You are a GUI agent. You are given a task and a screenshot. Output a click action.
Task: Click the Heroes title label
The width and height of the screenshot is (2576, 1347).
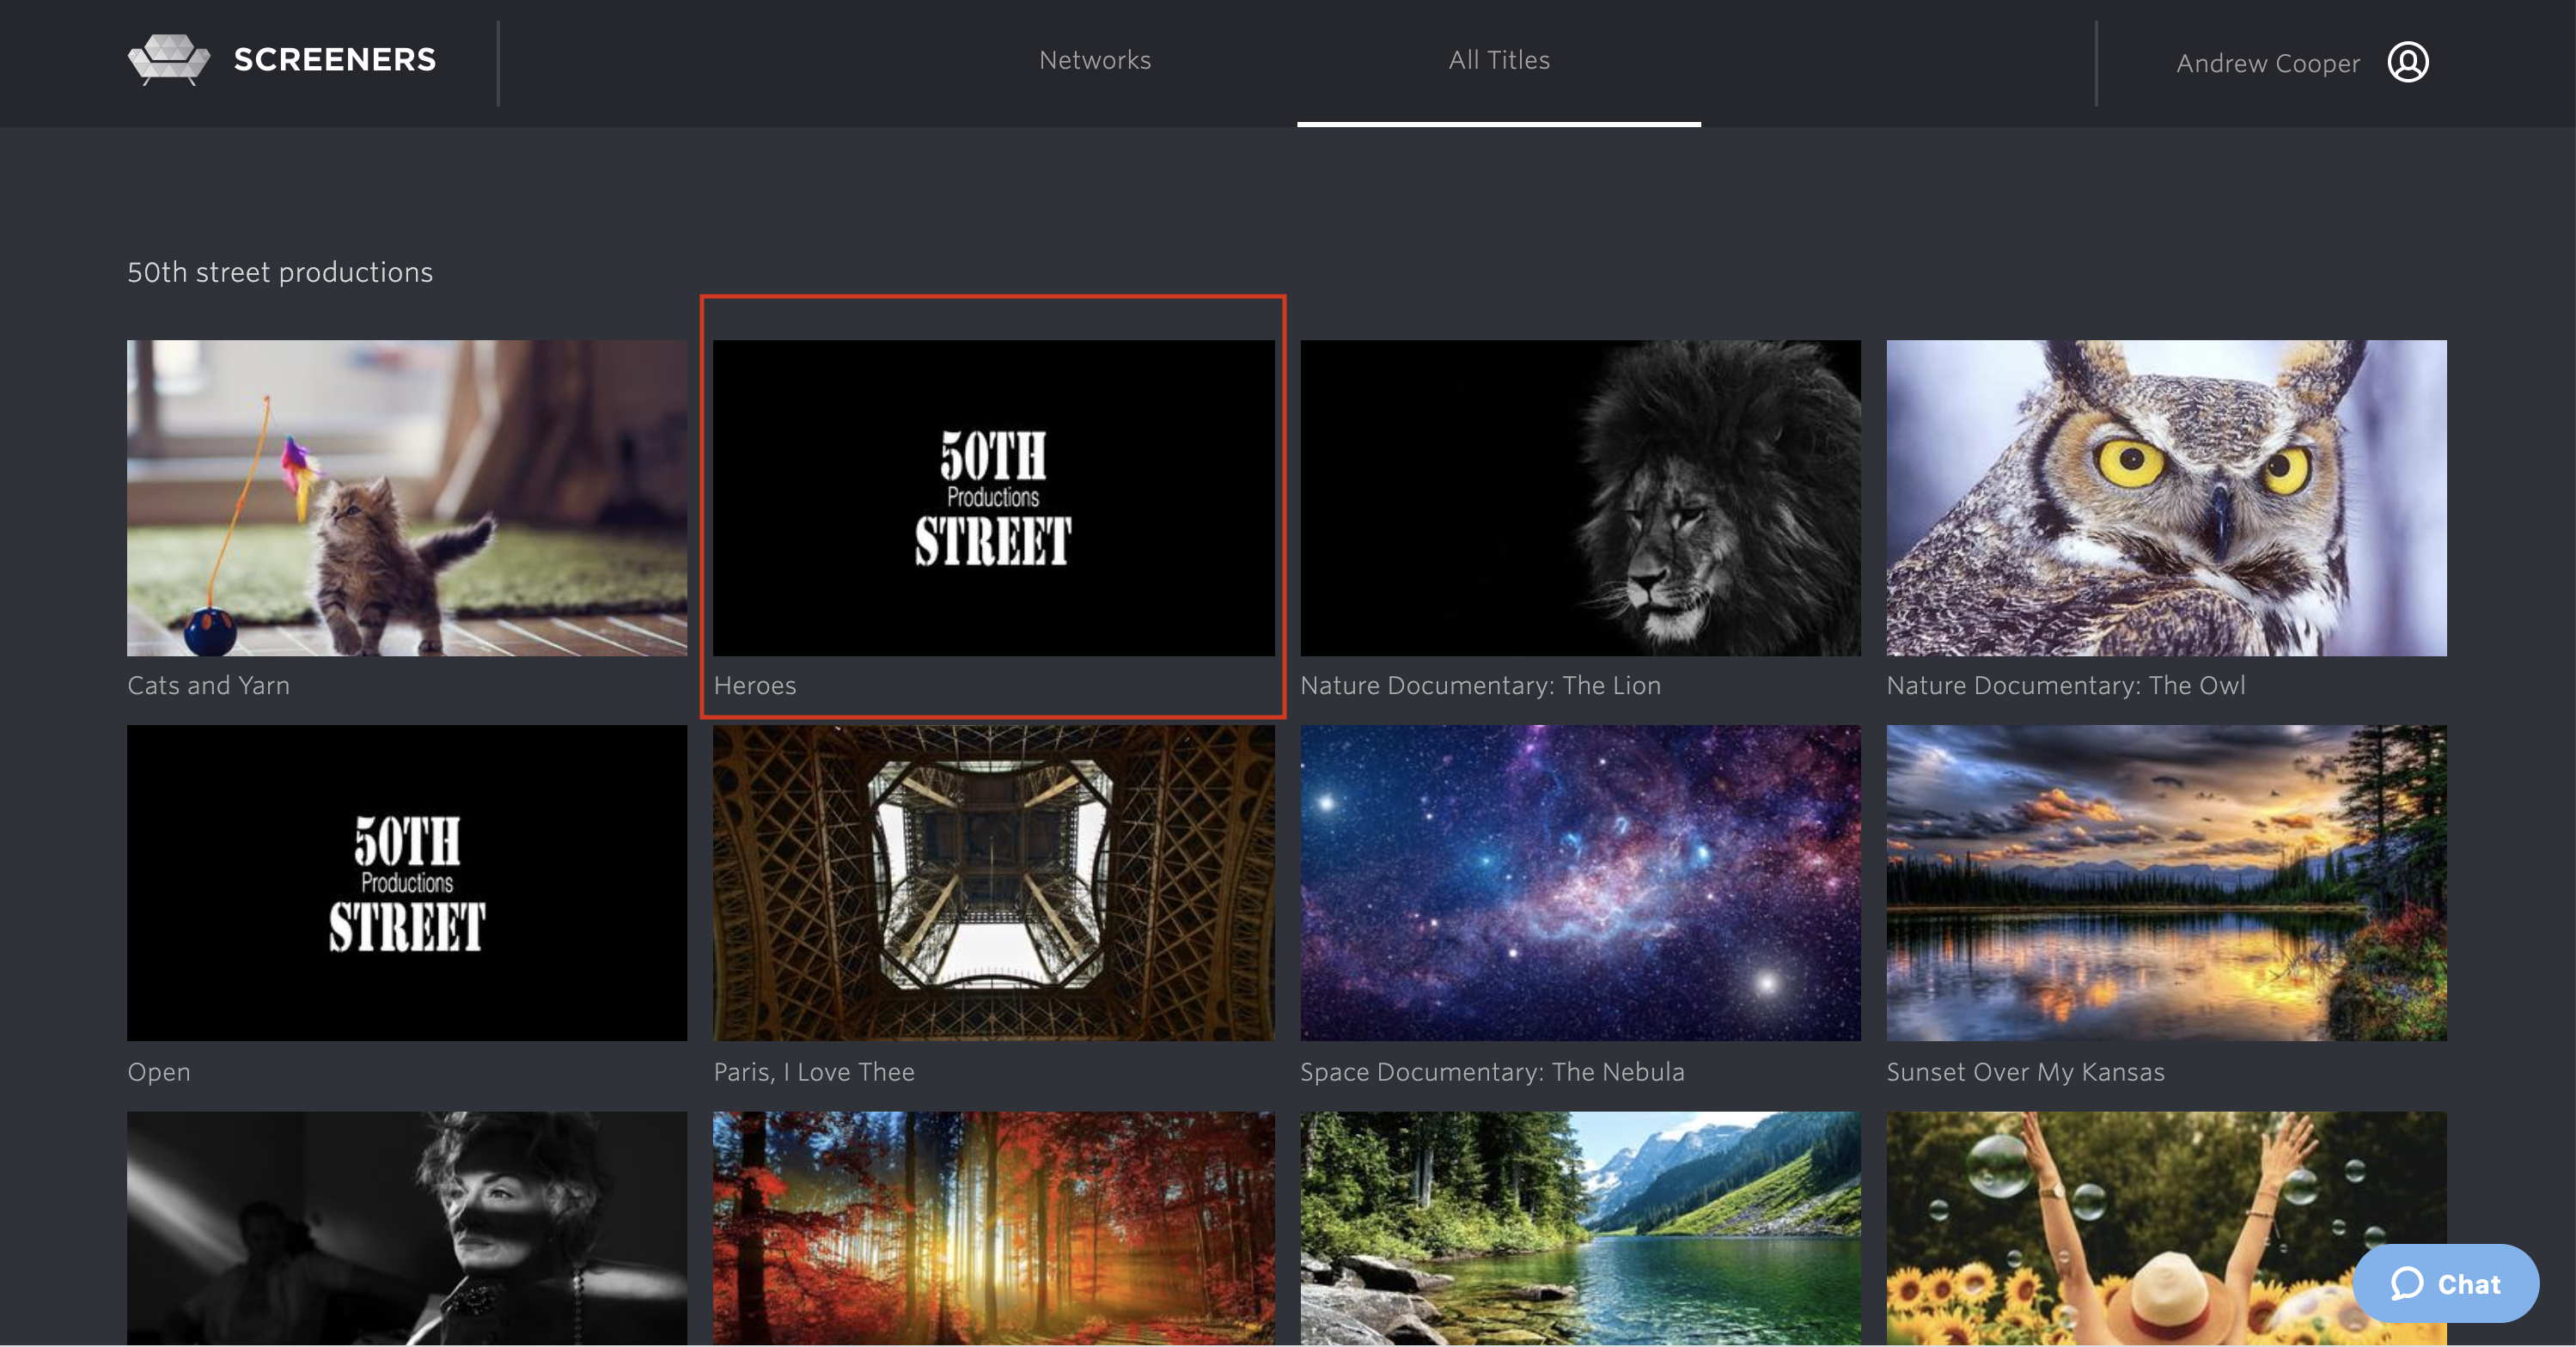(755, 686)
